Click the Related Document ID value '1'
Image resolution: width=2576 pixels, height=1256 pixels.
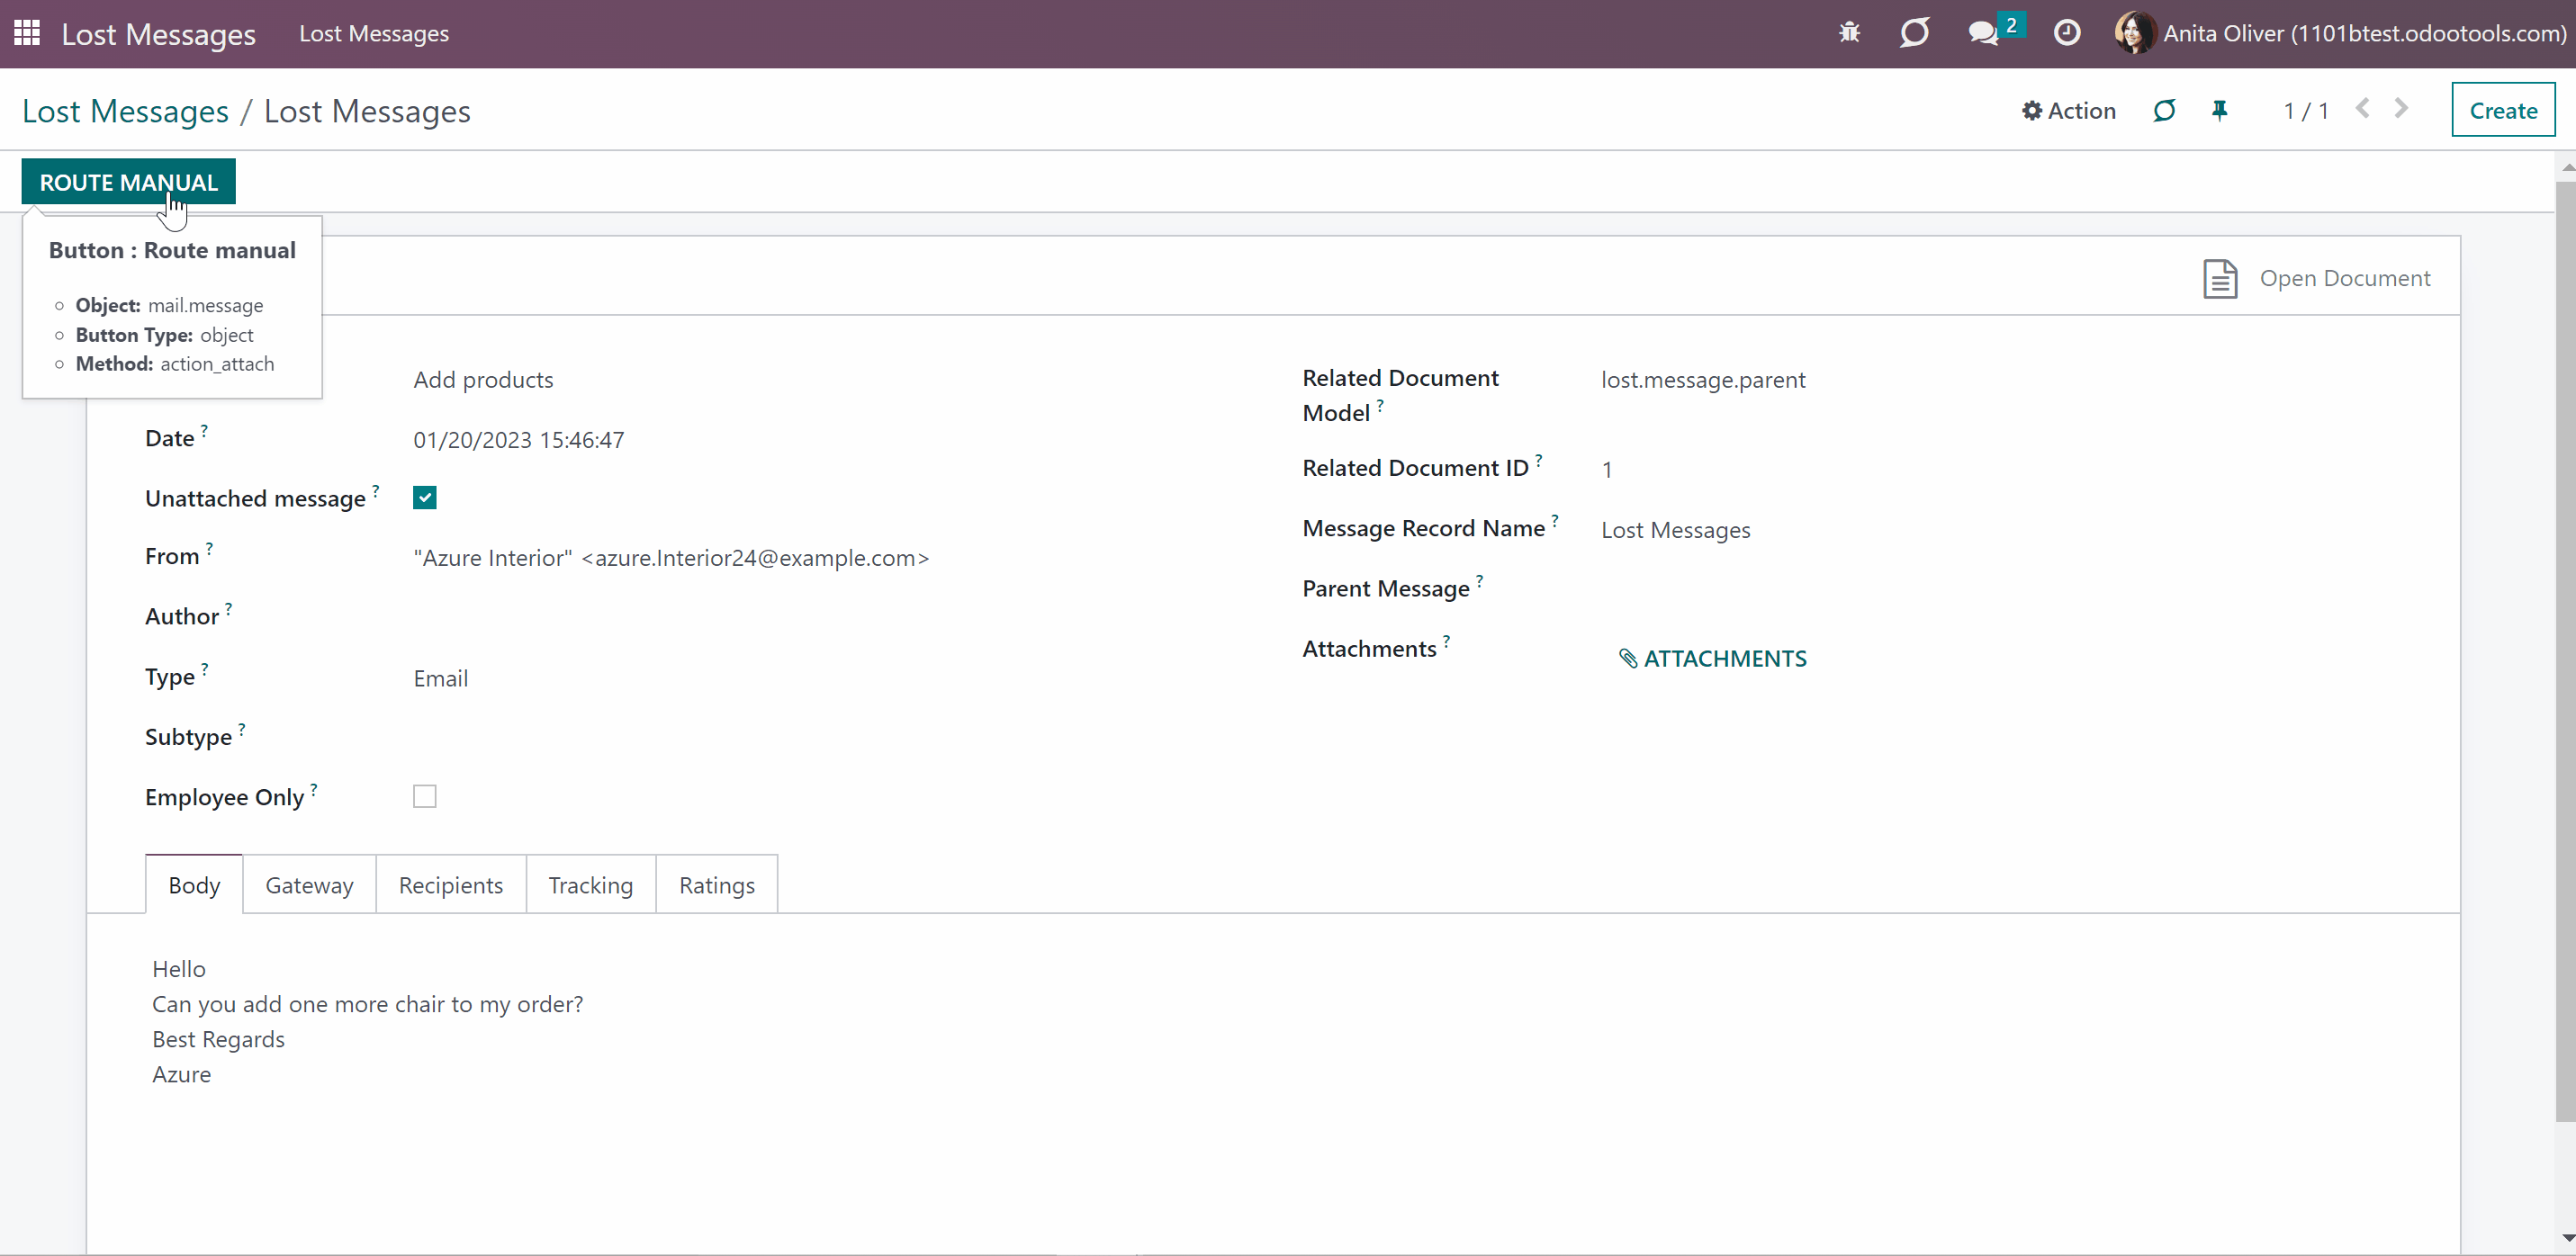[1606, 470]
